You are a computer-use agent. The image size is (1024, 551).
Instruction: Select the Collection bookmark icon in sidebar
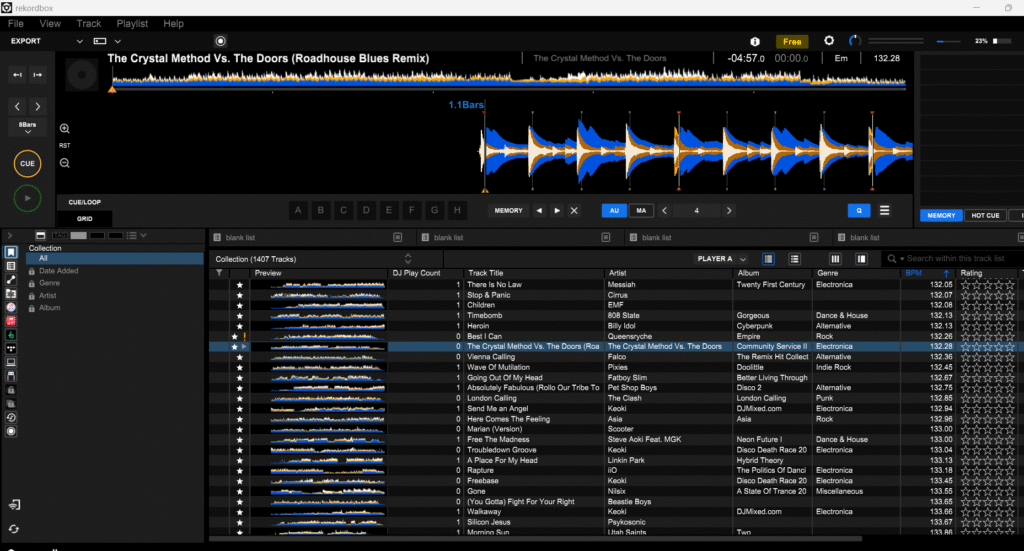[x=11, y=252]
